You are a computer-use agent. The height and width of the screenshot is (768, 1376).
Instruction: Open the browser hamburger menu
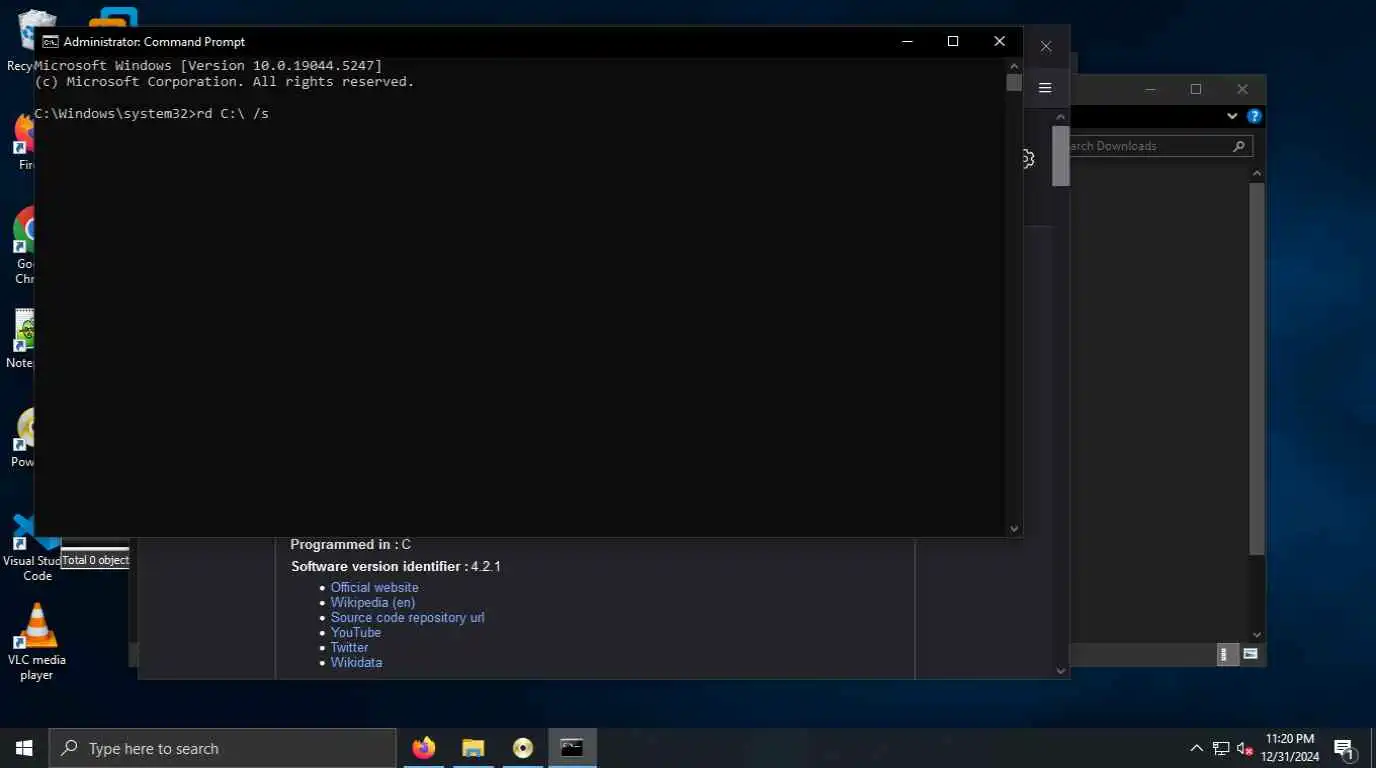tap(1045, 88)
